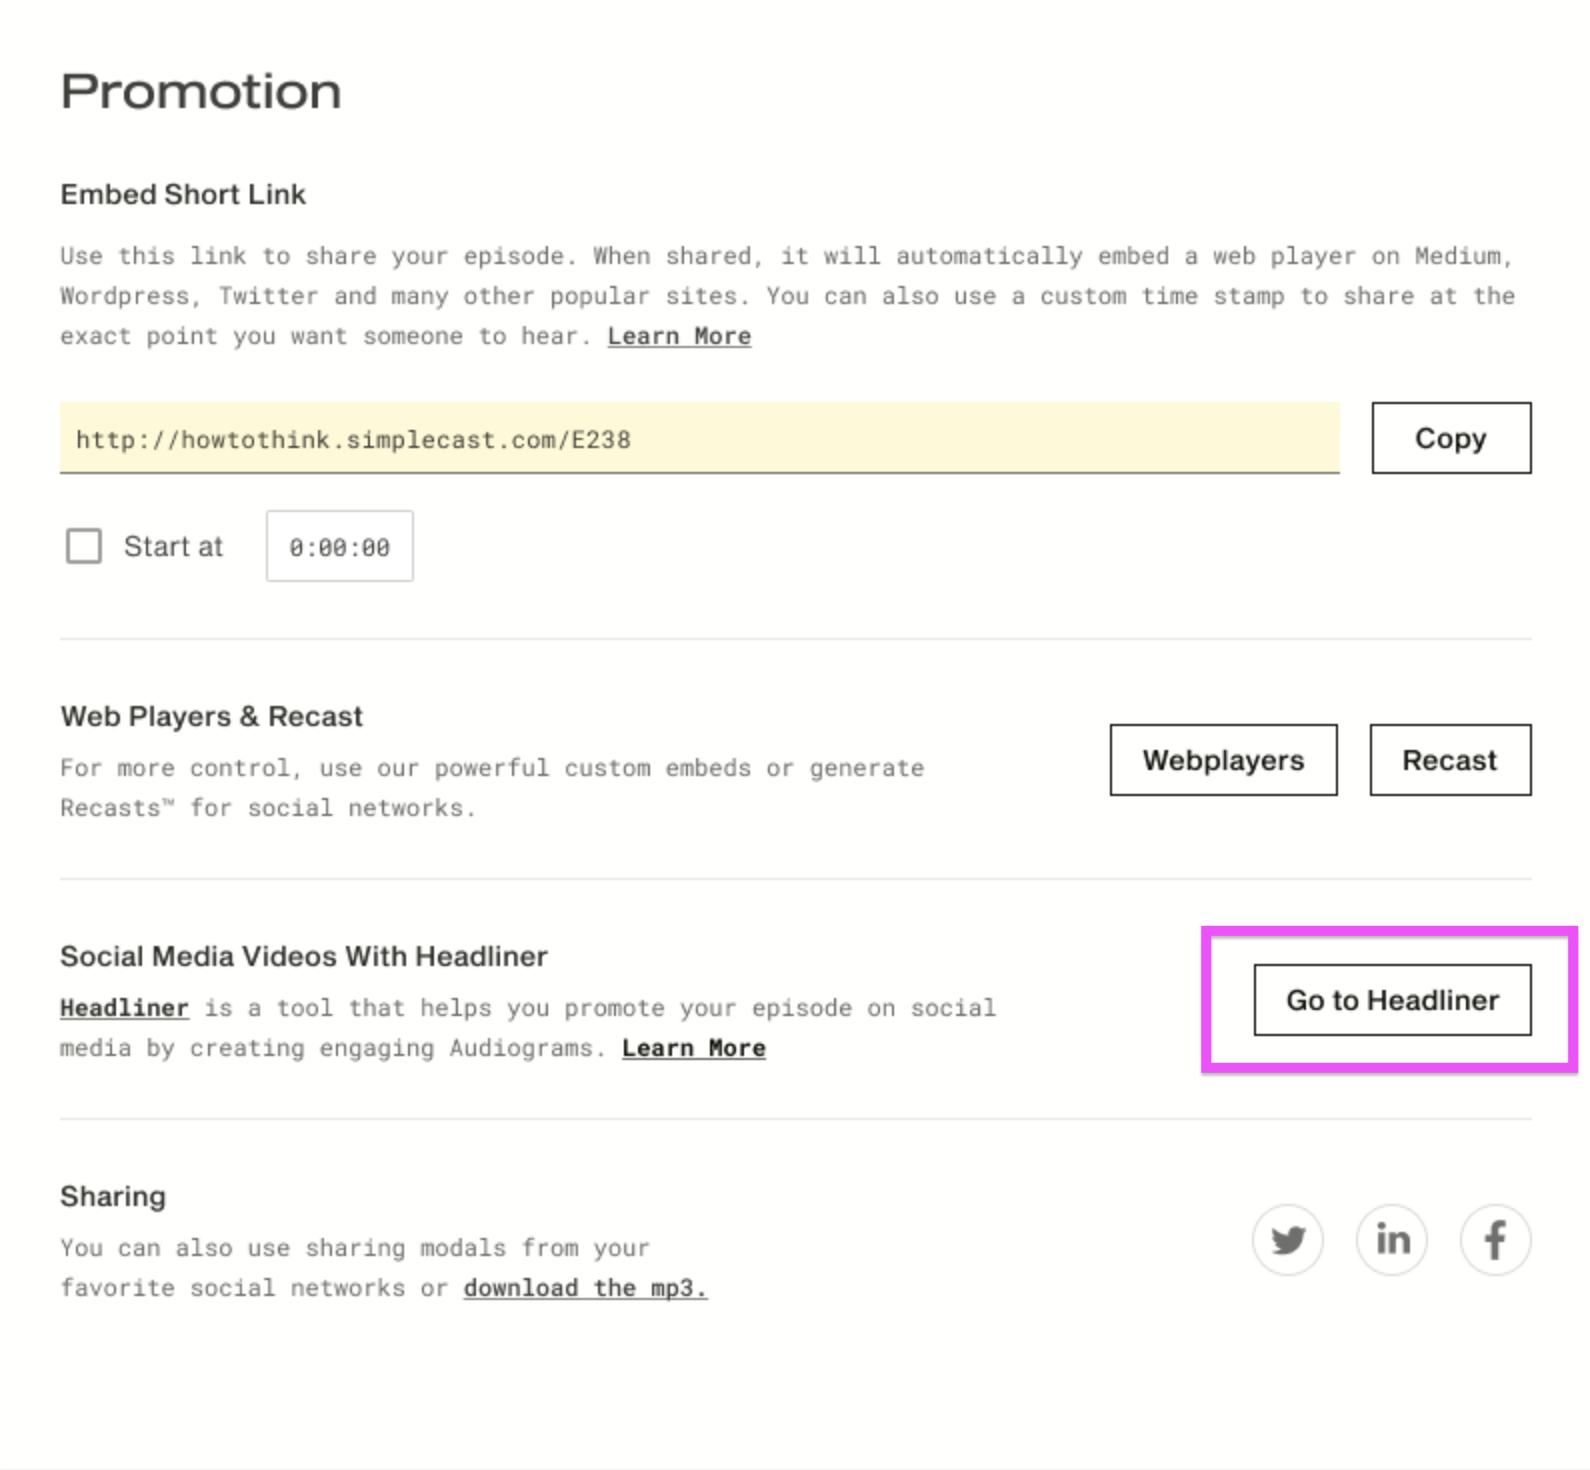Go to Headliner via the button

1393,1000
